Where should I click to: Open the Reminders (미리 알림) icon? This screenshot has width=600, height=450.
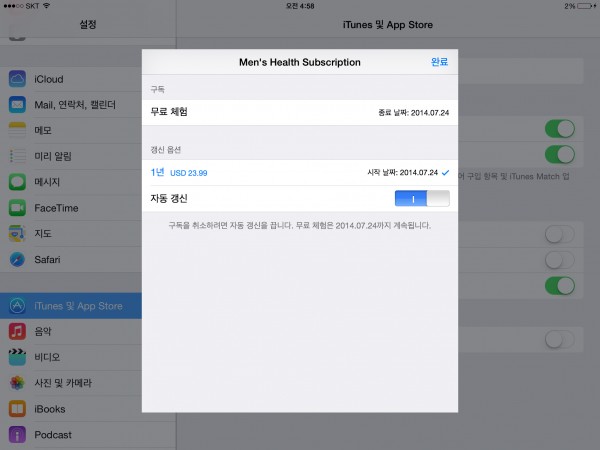tap(17, 156)
